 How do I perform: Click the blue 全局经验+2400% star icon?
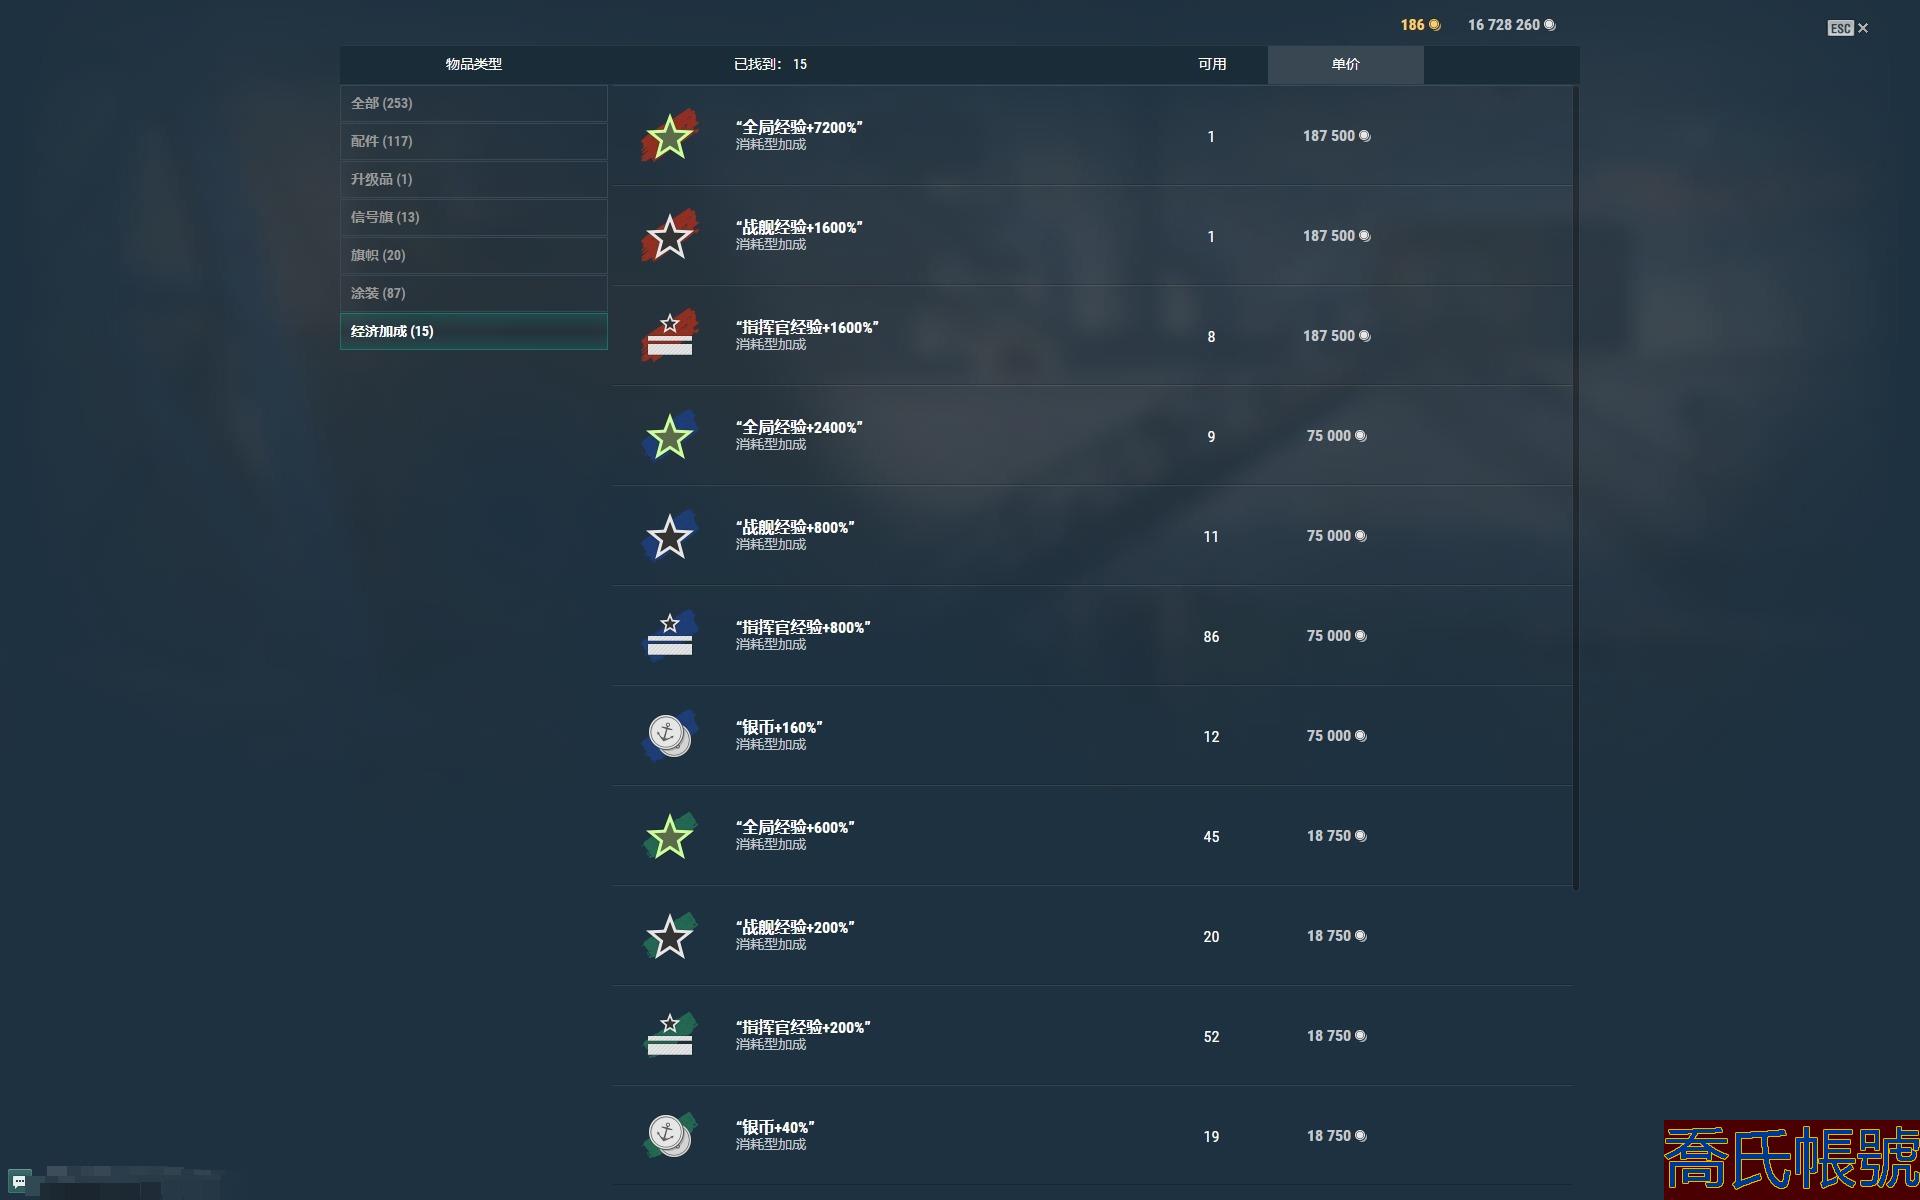pyautogui.click(x=669, y=436)
